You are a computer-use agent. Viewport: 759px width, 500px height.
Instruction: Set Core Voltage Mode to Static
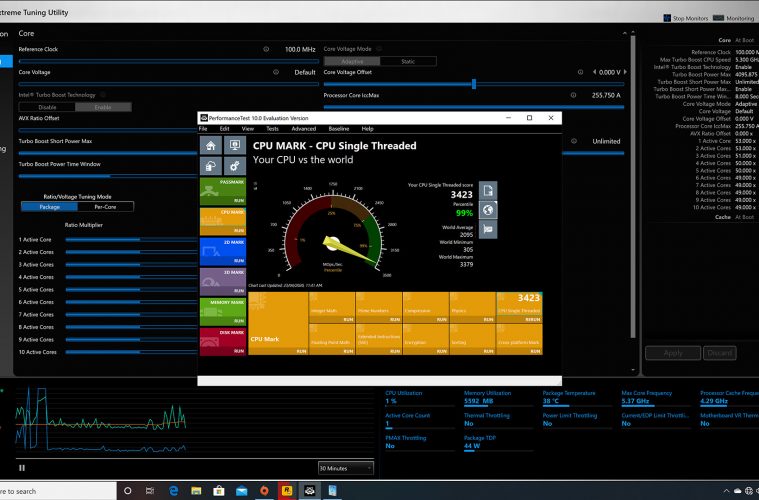click(x=408, y=61)
